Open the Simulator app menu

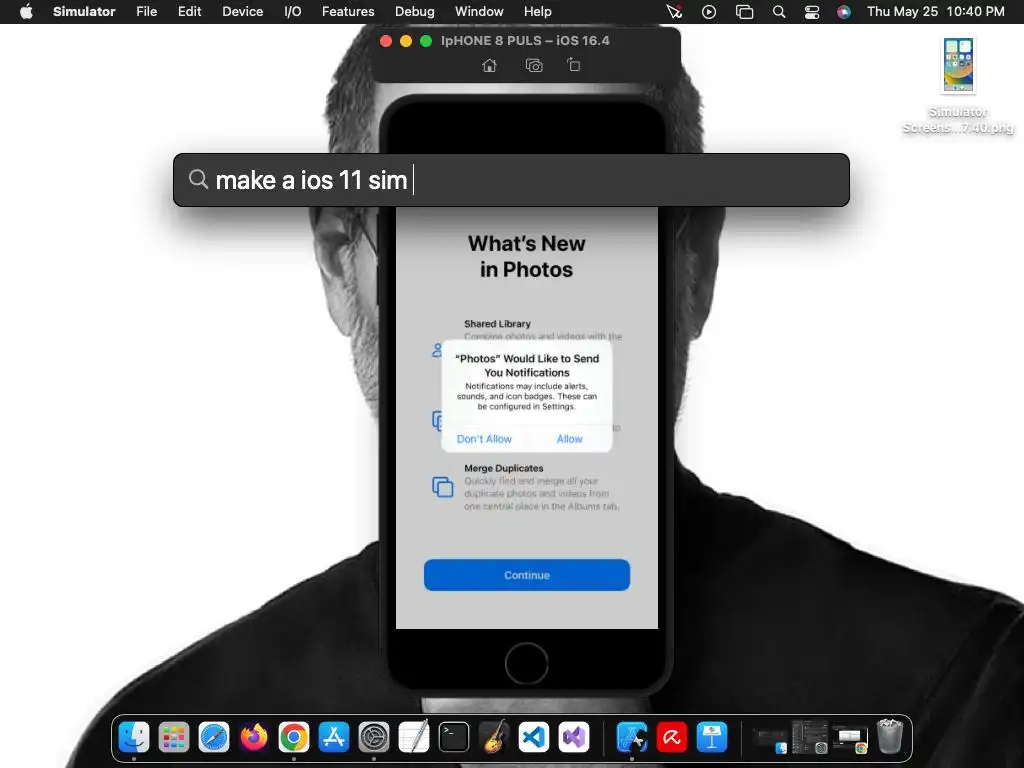coord(84,12)
